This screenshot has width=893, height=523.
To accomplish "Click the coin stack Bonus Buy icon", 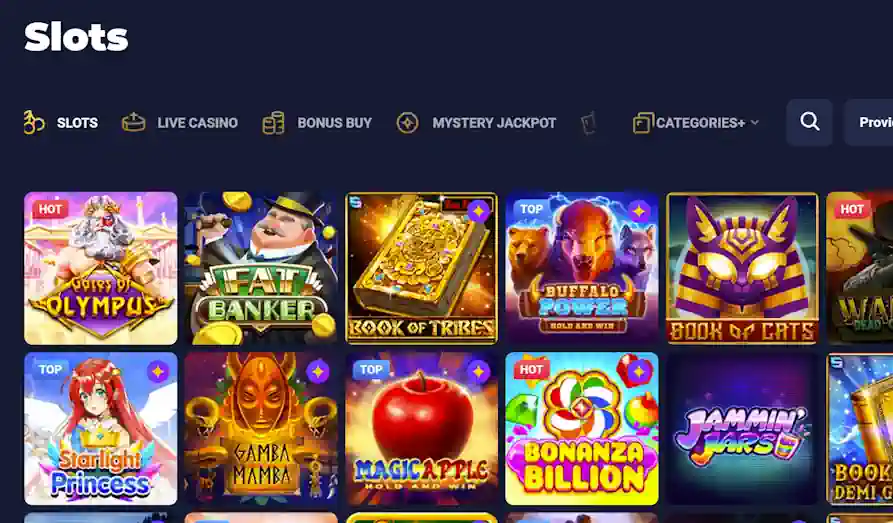I will coord(273,123).
